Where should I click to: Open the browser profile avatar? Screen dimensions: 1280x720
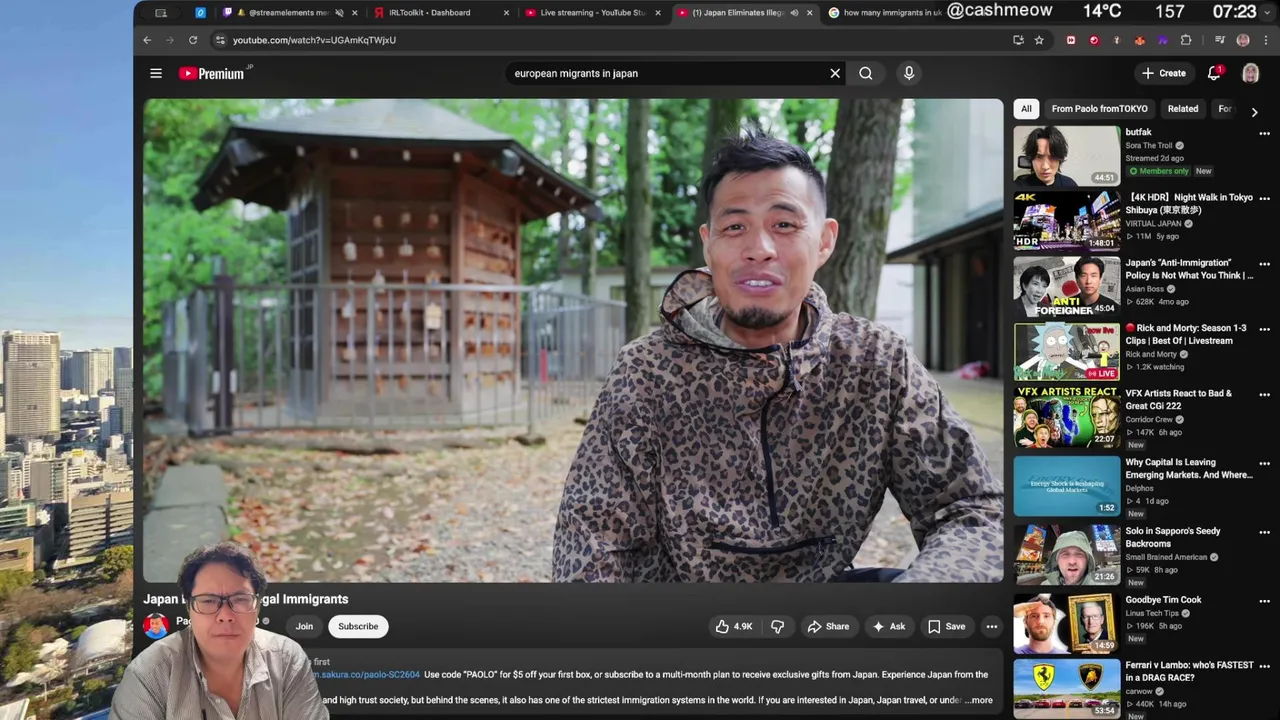[1243, 40]
